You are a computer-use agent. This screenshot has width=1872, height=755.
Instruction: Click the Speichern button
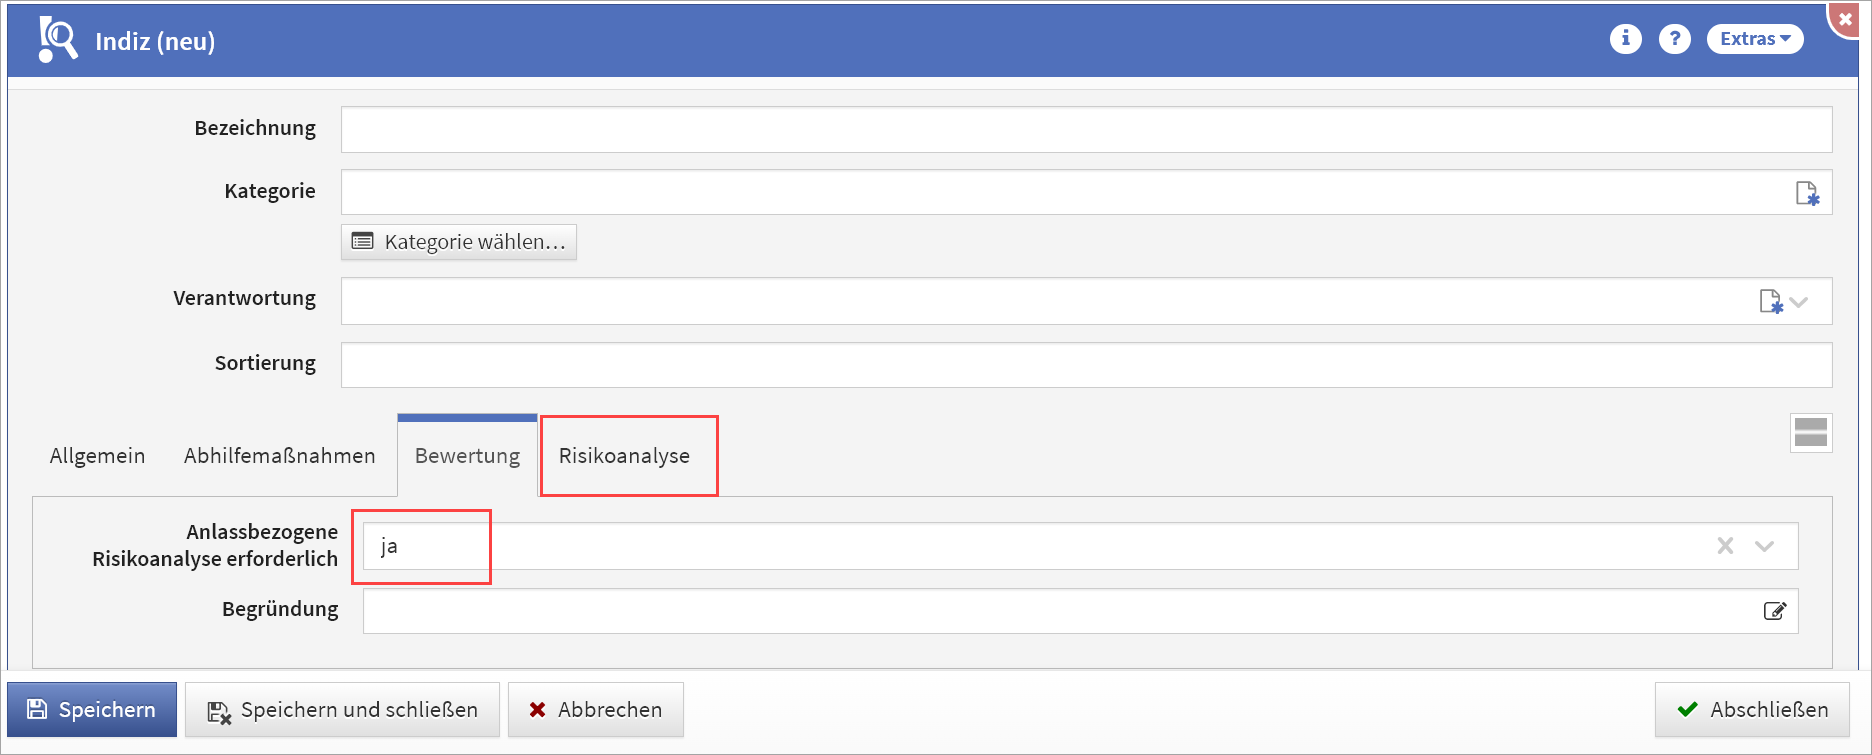tap(92, 710)
